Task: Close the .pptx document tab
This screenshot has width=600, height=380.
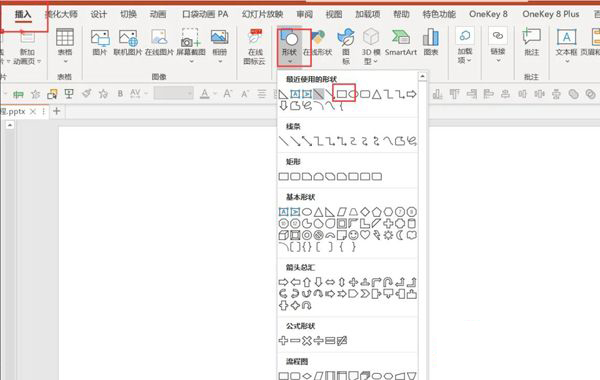Action: click(x=33, y=111)
